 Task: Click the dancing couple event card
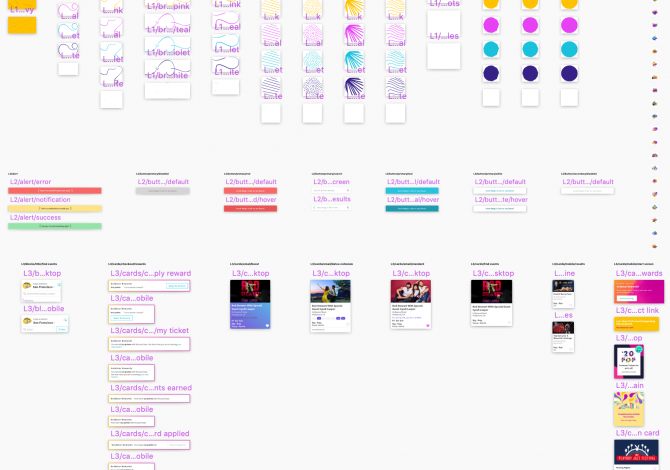coord(330,306)
